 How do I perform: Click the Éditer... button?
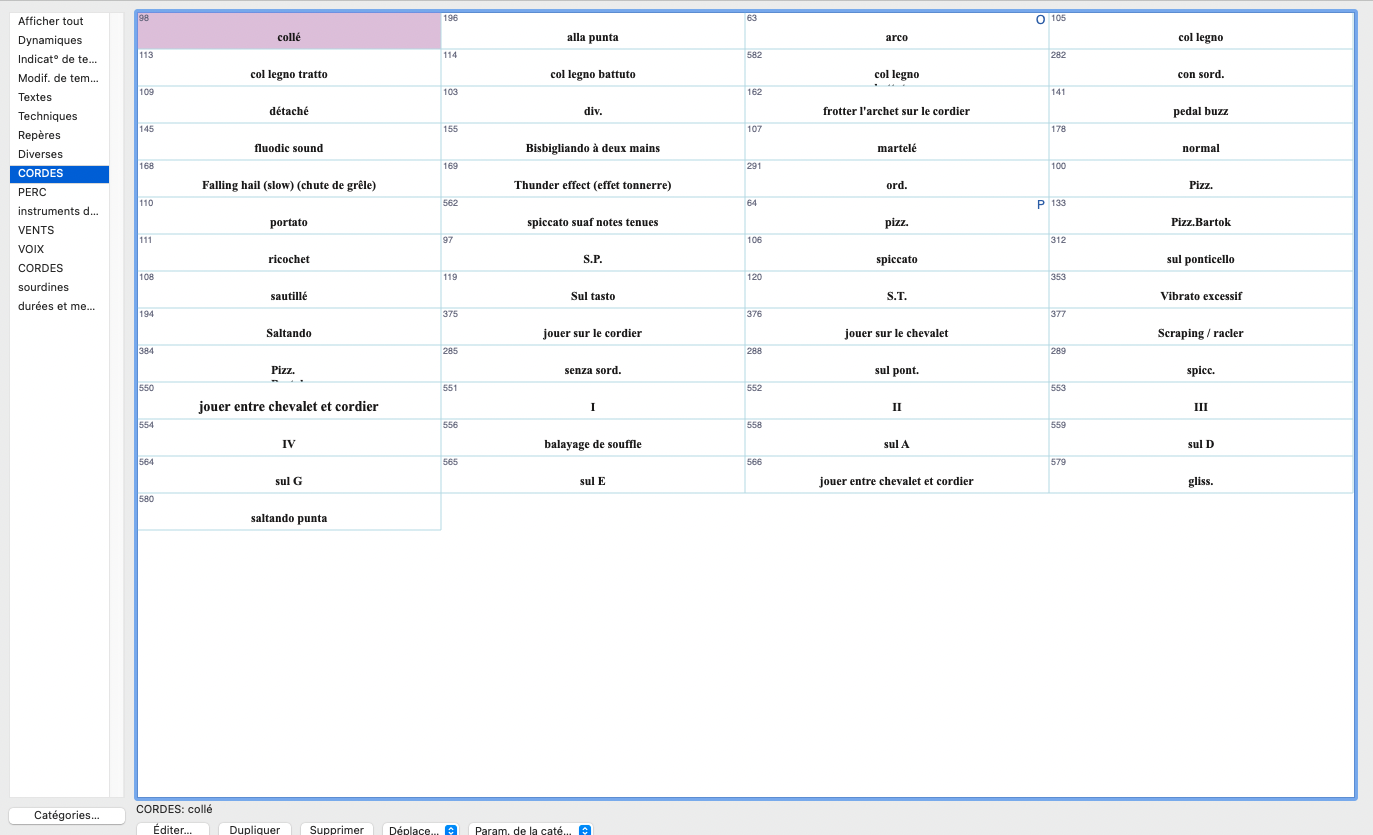(172, 829)
